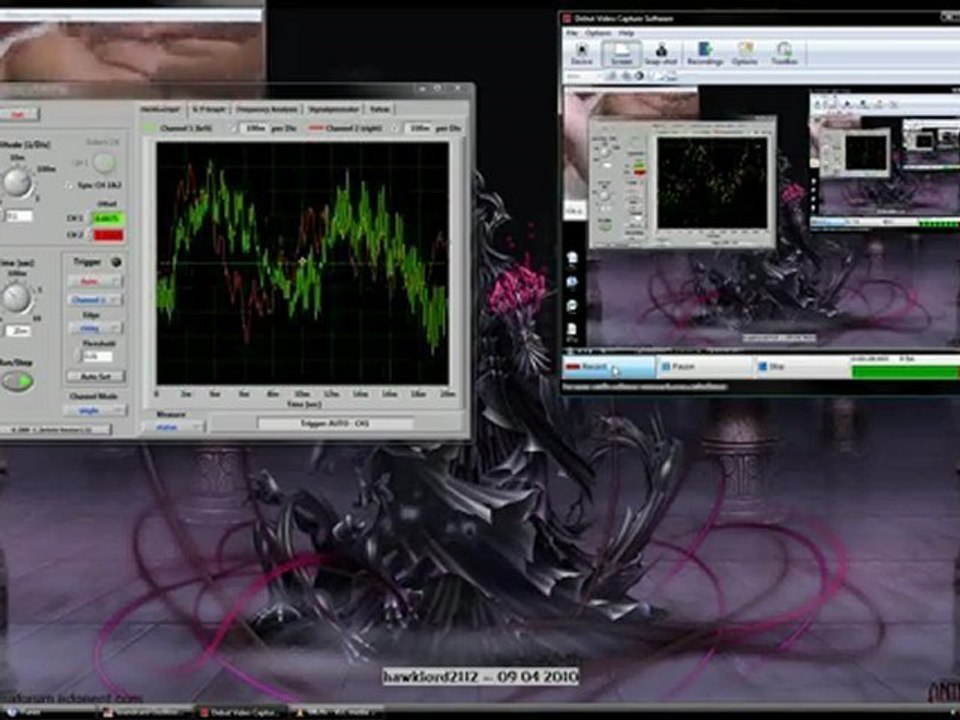Click the Pause button in Debut

(704, 367)
